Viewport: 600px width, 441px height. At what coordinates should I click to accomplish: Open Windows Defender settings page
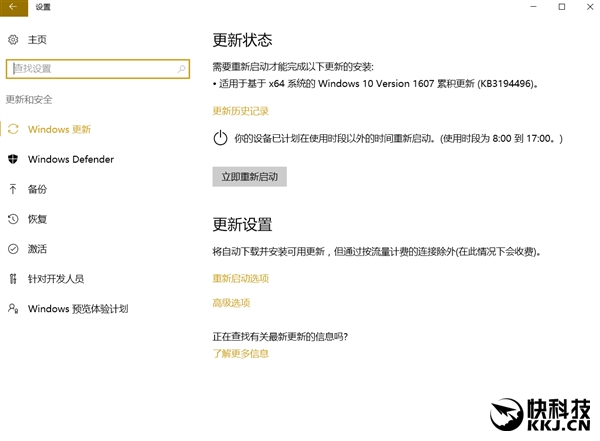71,159
